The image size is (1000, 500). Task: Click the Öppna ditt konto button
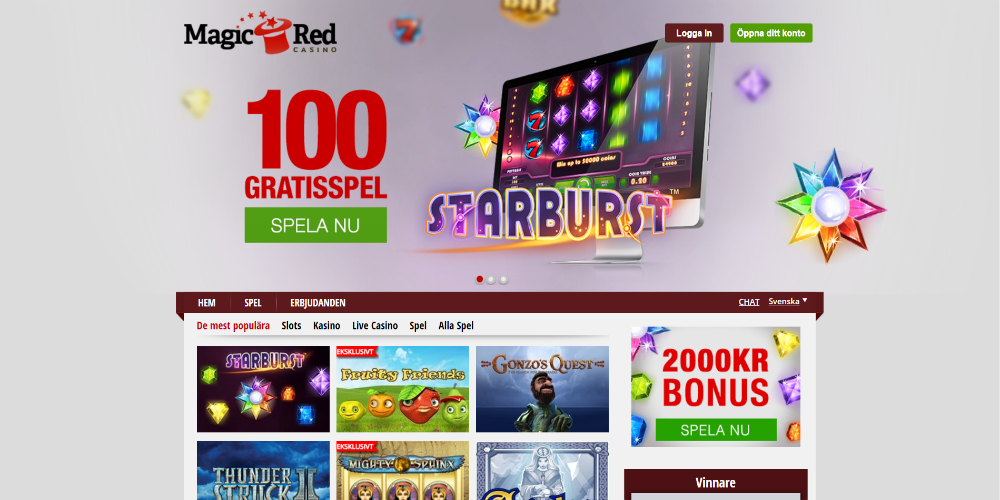coord(771,33)
